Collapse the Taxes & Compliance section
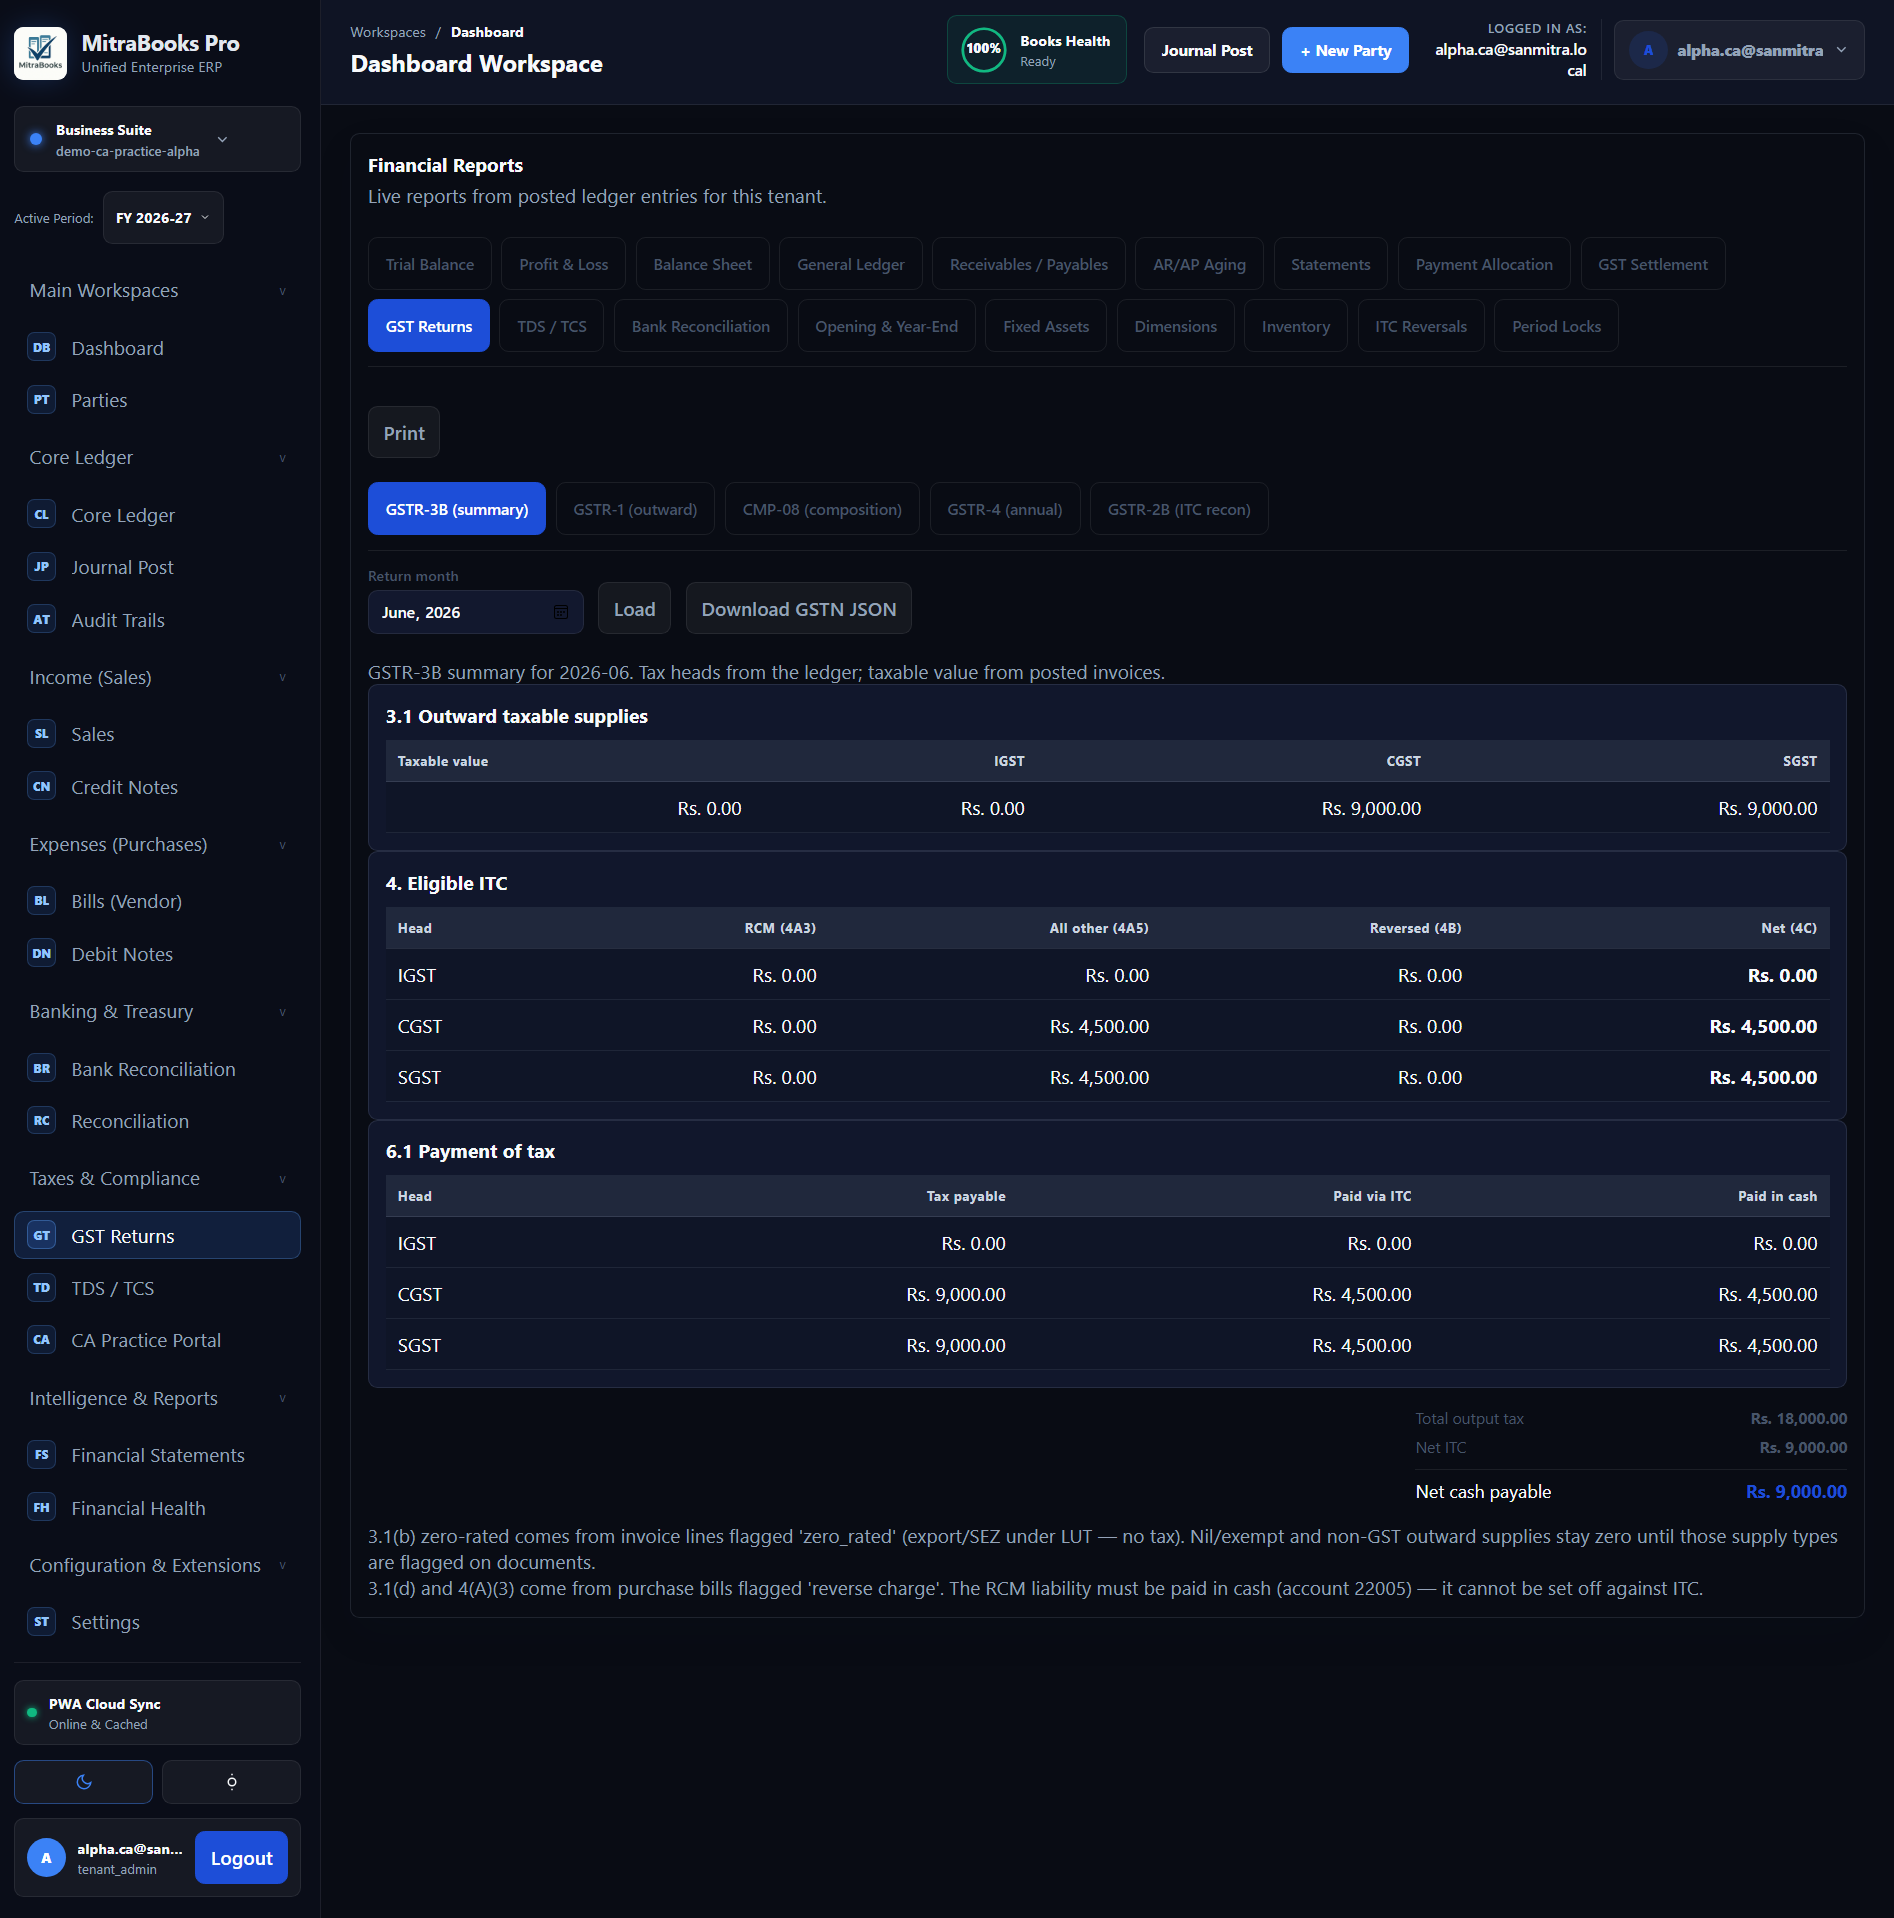 157,1179
